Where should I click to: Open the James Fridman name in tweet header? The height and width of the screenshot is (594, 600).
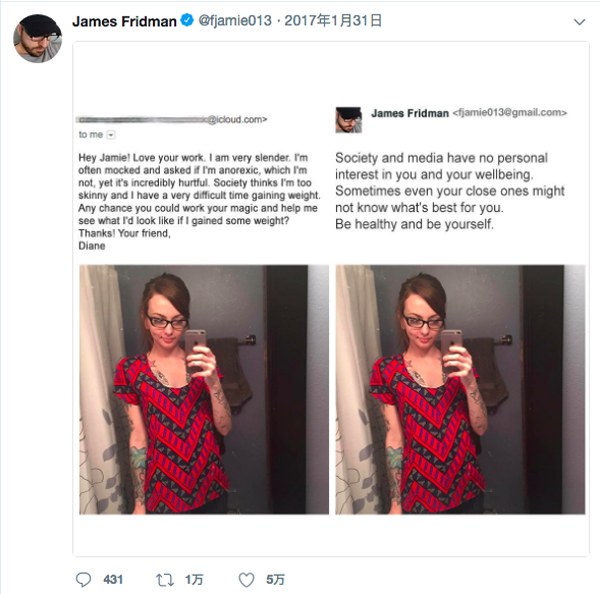(124, 21)
